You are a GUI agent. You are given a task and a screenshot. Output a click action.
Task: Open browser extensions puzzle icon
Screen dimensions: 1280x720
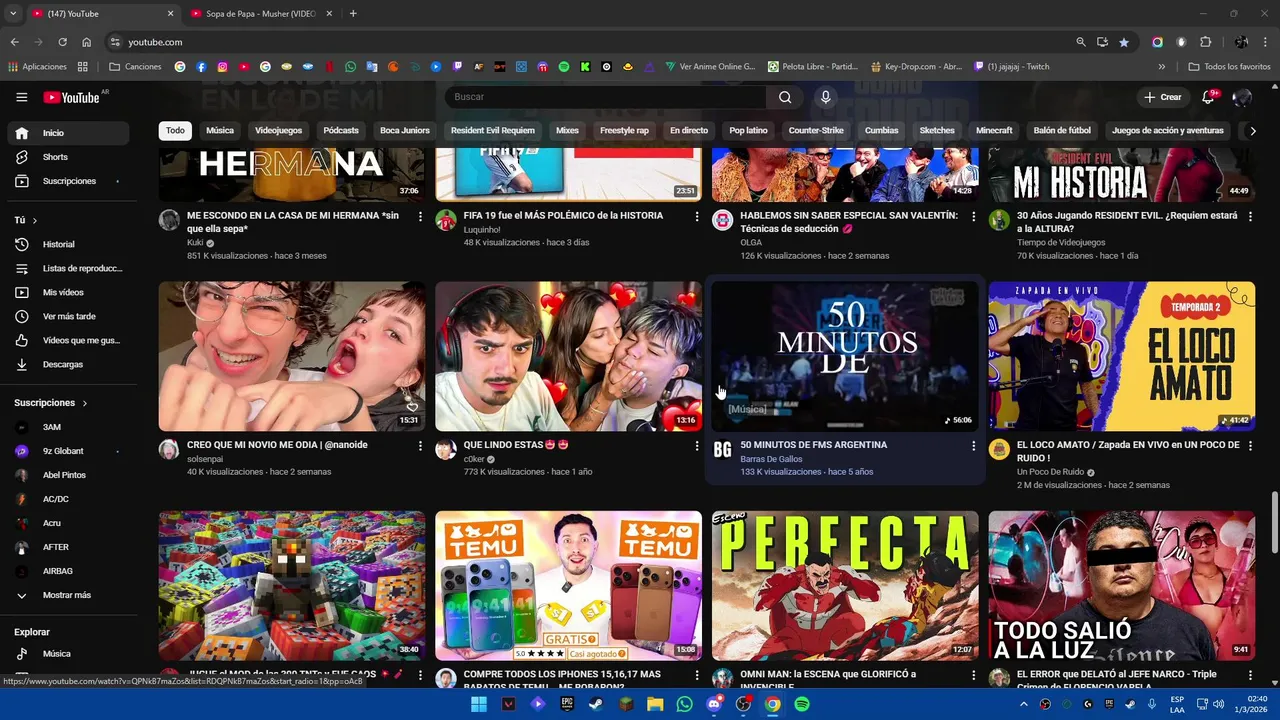click(1205, 42)
